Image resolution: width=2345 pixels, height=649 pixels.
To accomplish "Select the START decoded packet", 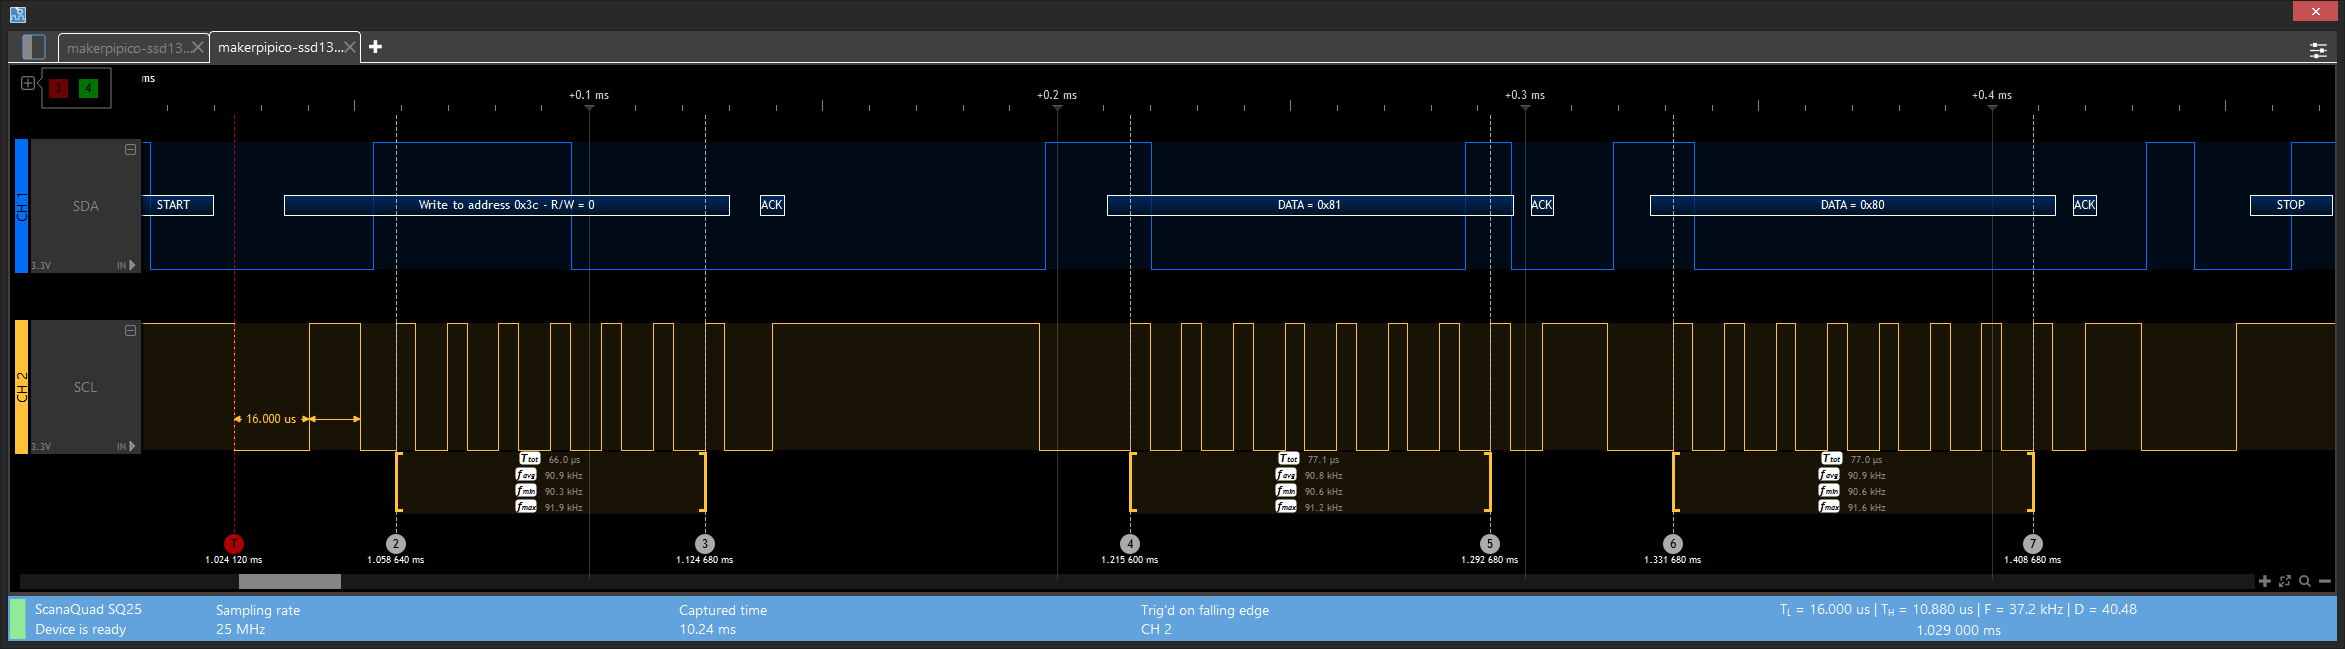I will (179, 205).
